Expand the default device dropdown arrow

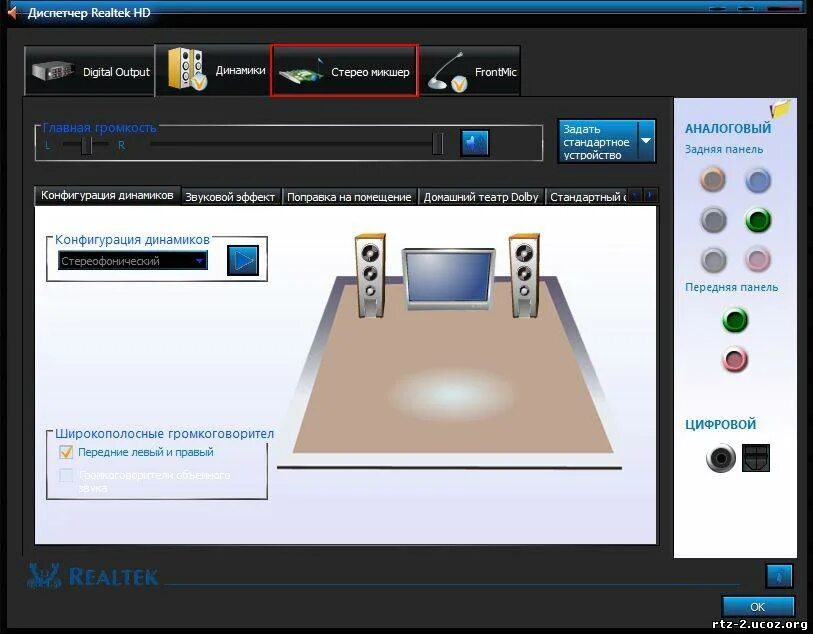[647, 141]
